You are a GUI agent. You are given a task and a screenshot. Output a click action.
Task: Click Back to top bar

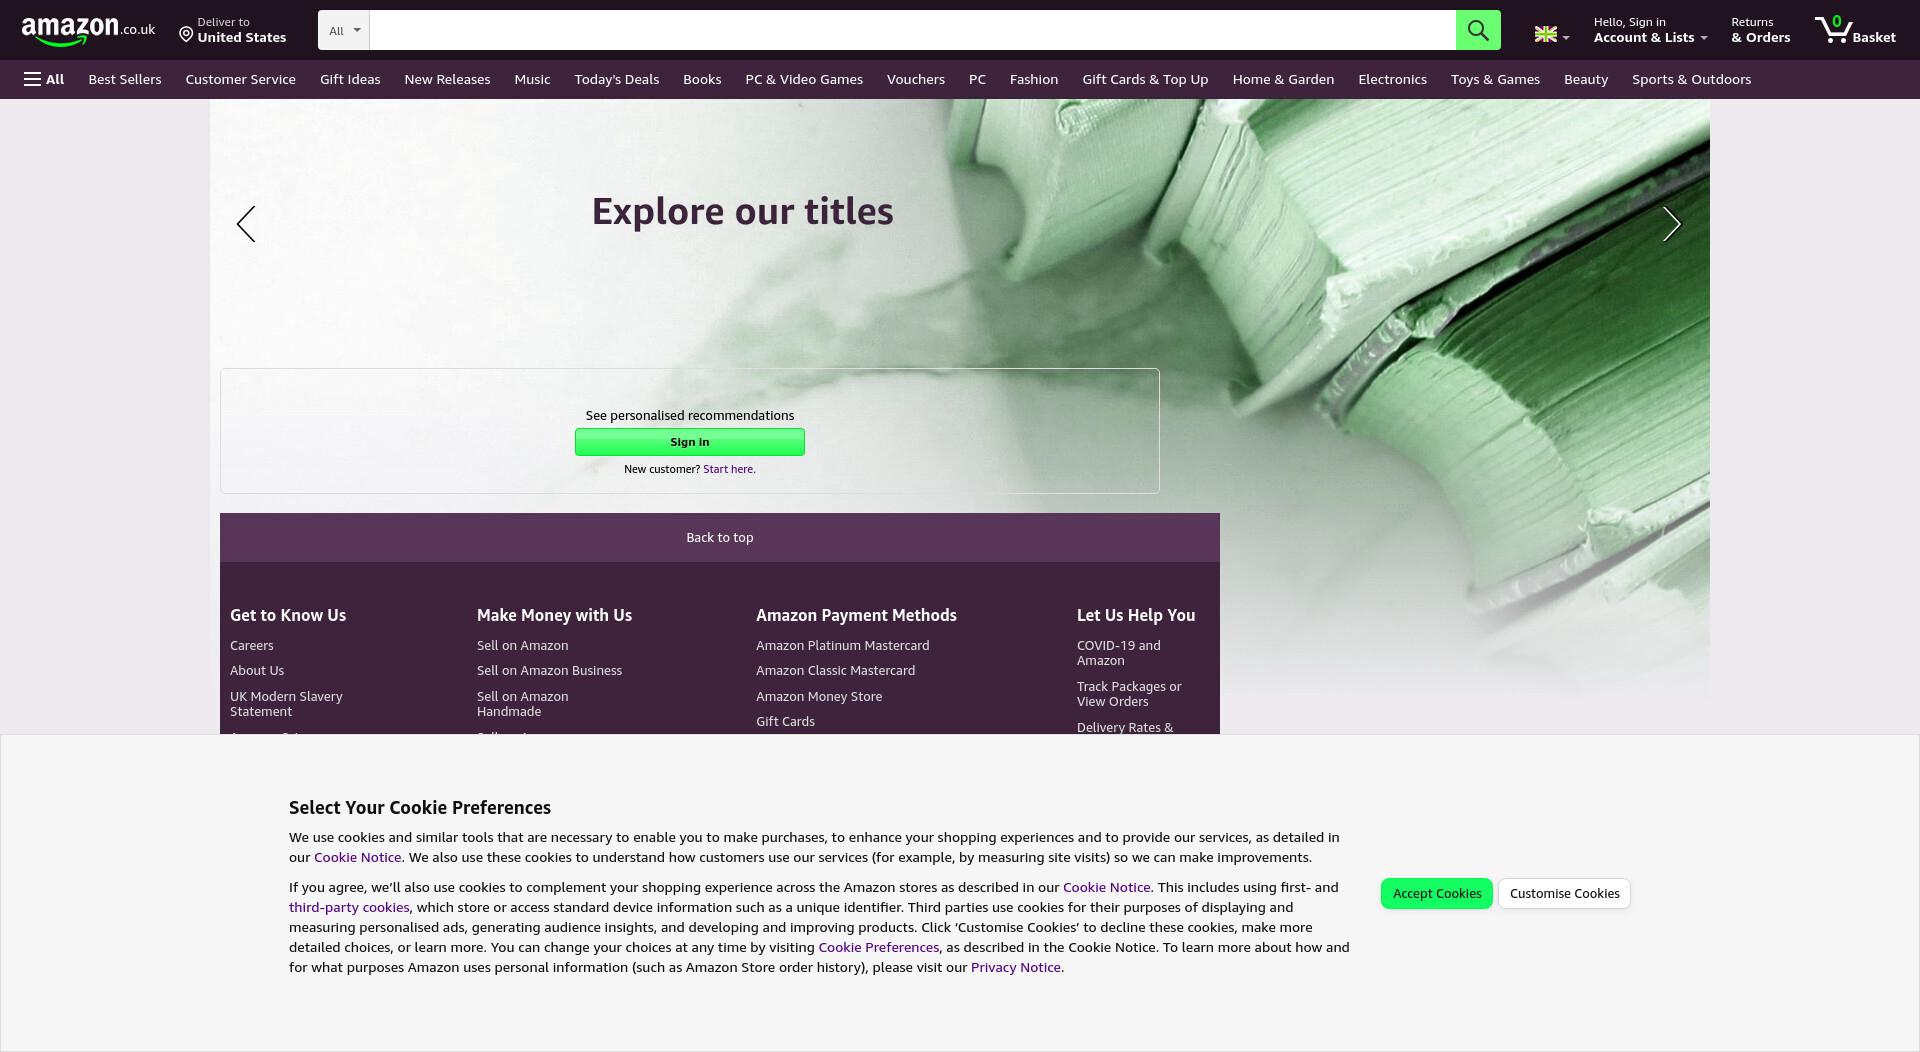719,537
